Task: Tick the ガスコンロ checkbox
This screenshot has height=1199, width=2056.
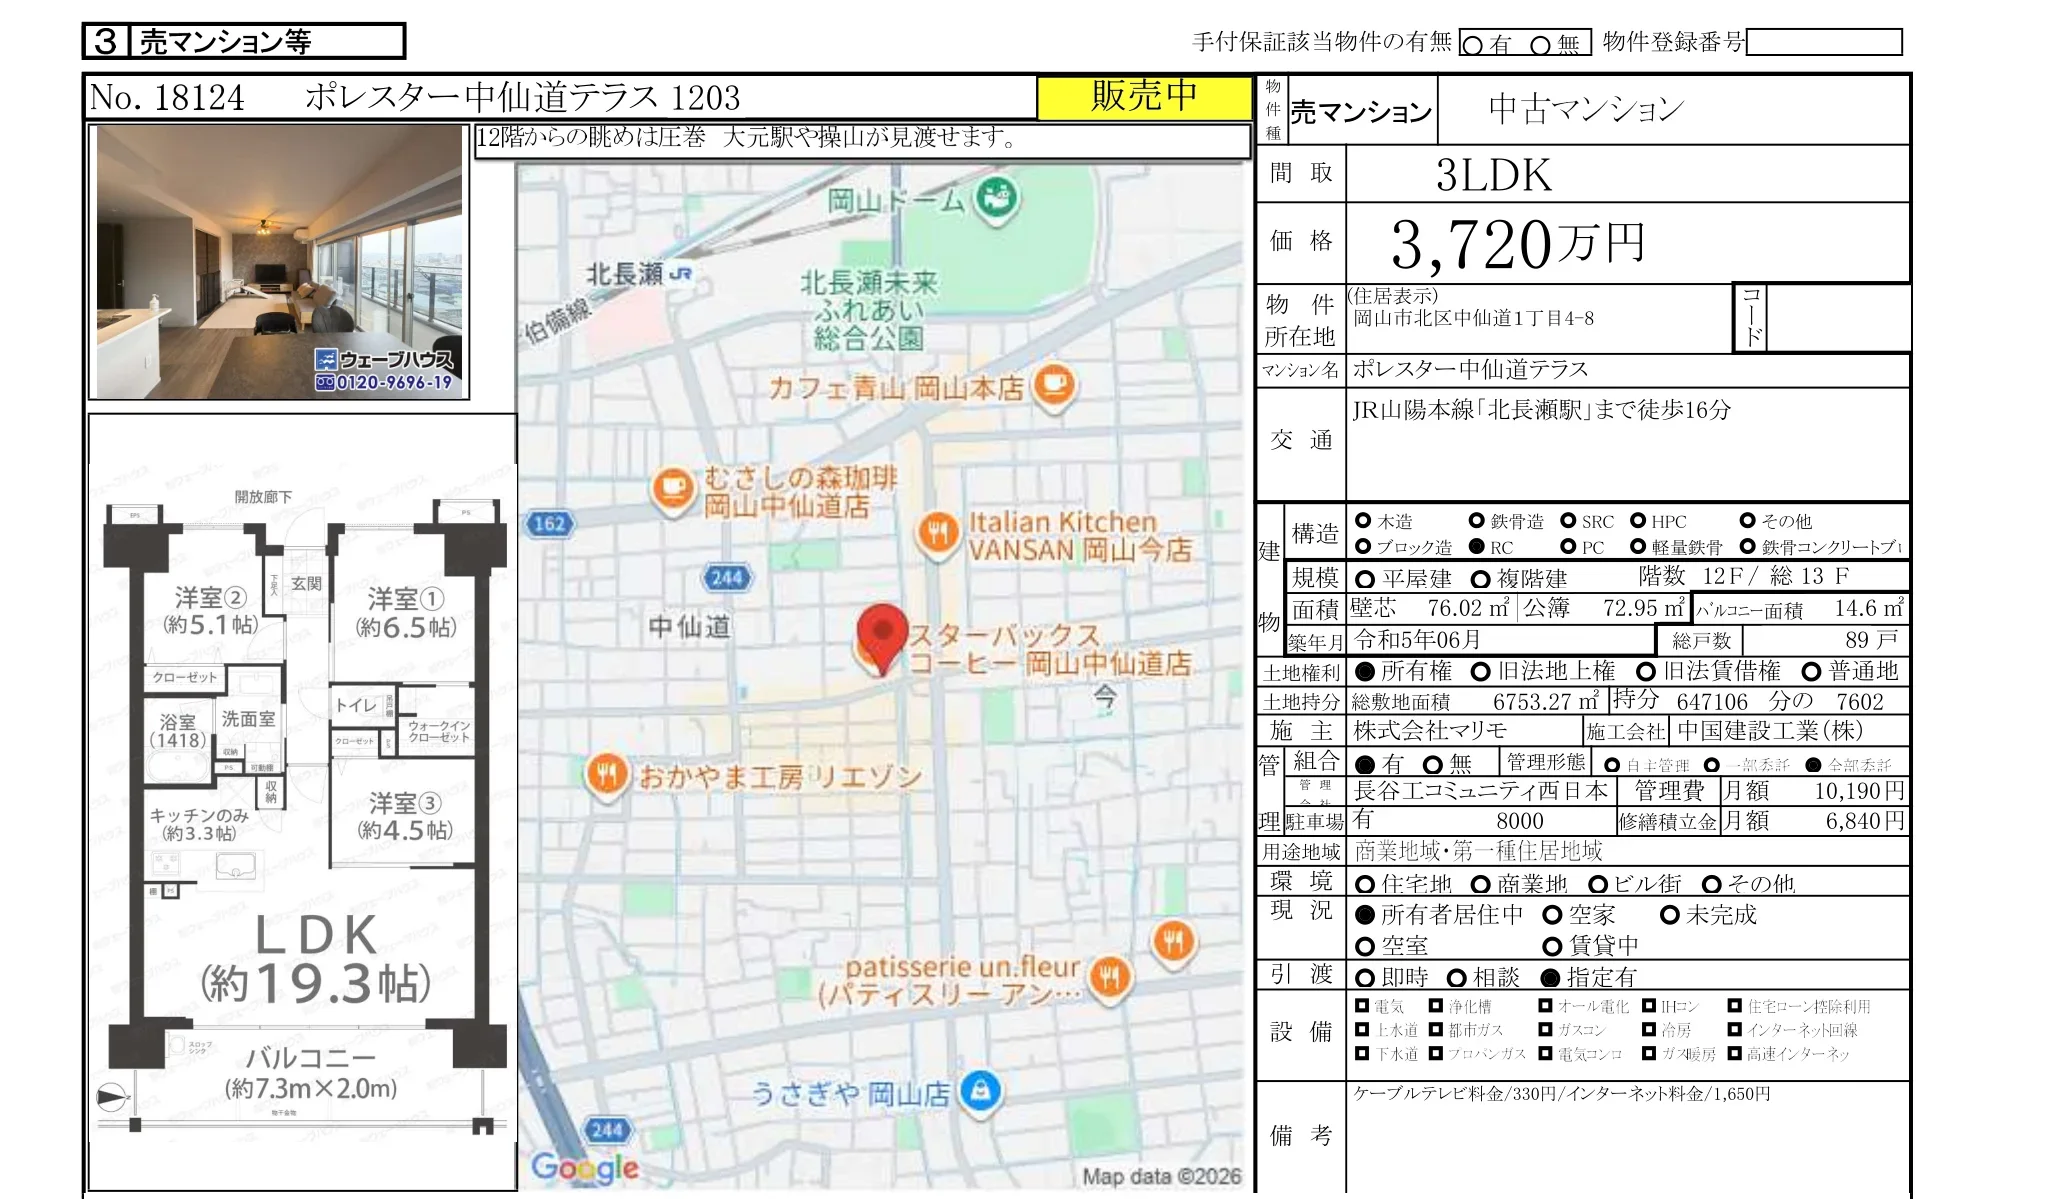Action: pos(1546,1029)
